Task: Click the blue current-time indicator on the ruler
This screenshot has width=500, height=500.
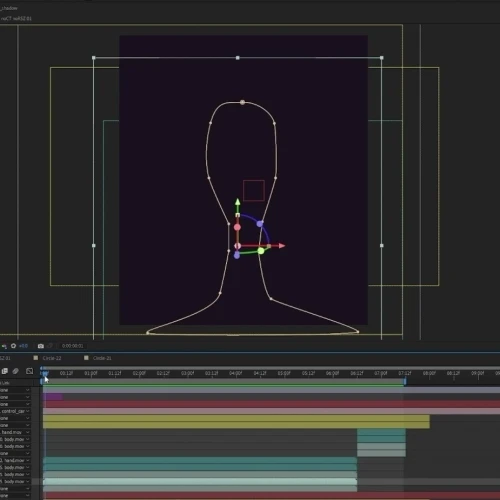Action: pos(44,373)
